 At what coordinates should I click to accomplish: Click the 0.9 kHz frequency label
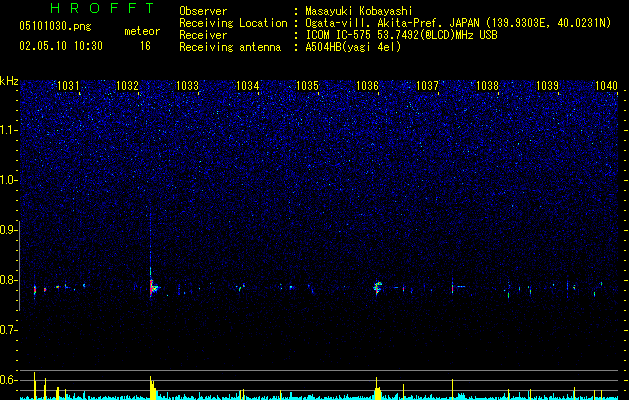coord(8,230)
